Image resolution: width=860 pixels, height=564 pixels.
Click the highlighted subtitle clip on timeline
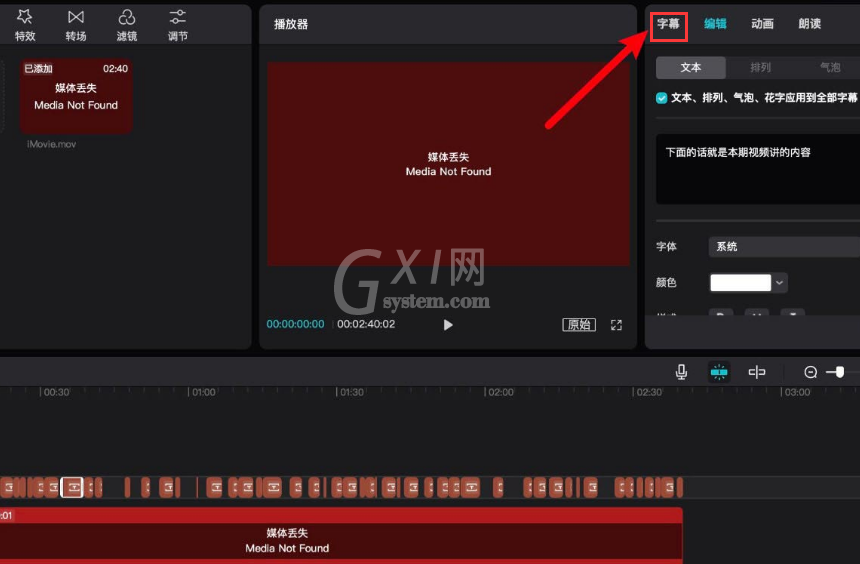point(72,487)
